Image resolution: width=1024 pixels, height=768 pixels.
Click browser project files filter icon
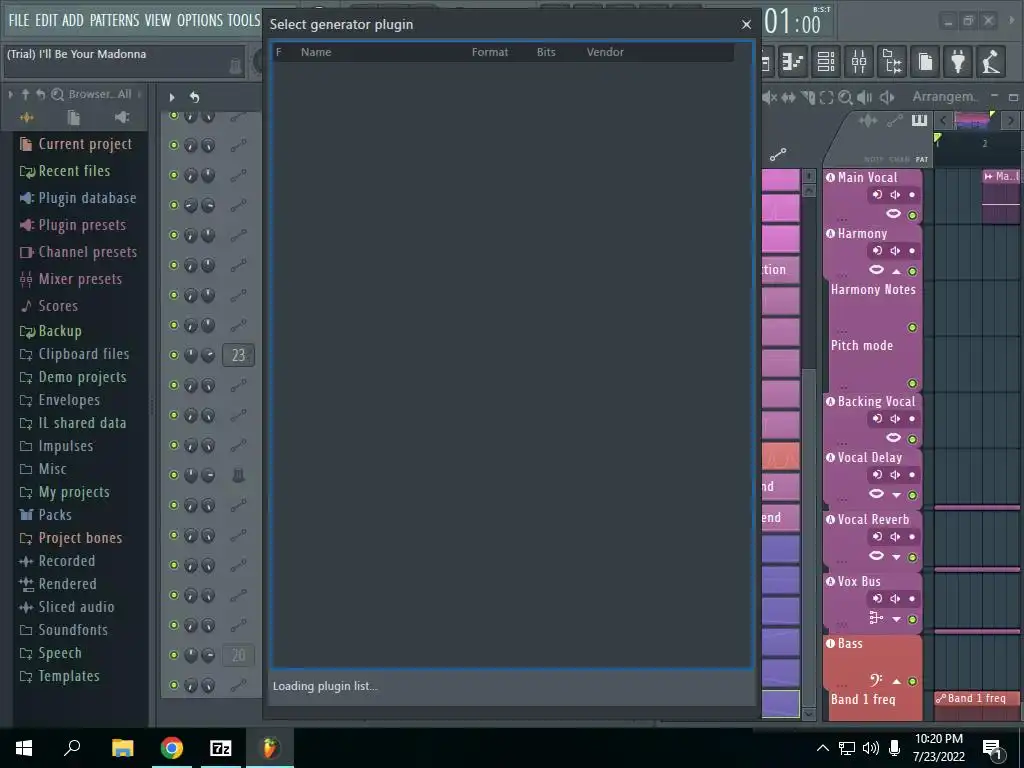(74, 118)
